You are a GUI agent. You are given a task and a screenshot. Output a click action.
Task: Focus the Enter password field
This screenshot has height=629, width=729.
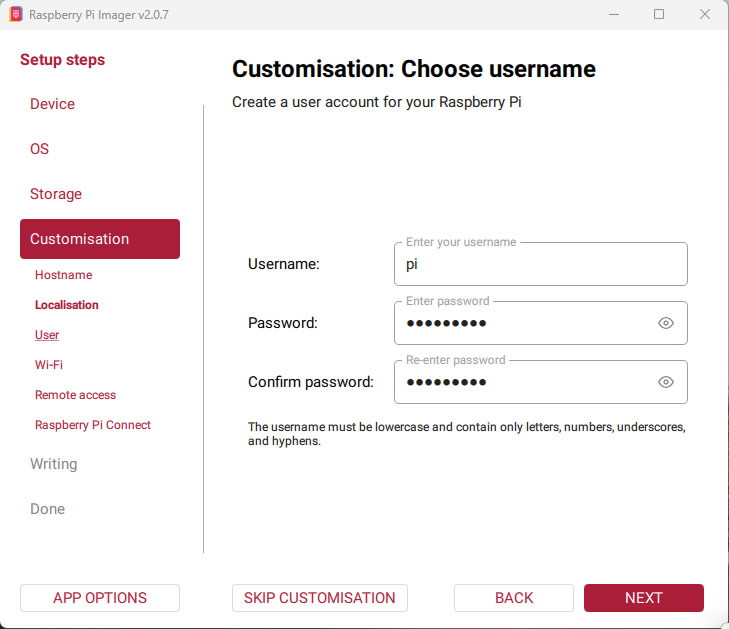(540, 323)
